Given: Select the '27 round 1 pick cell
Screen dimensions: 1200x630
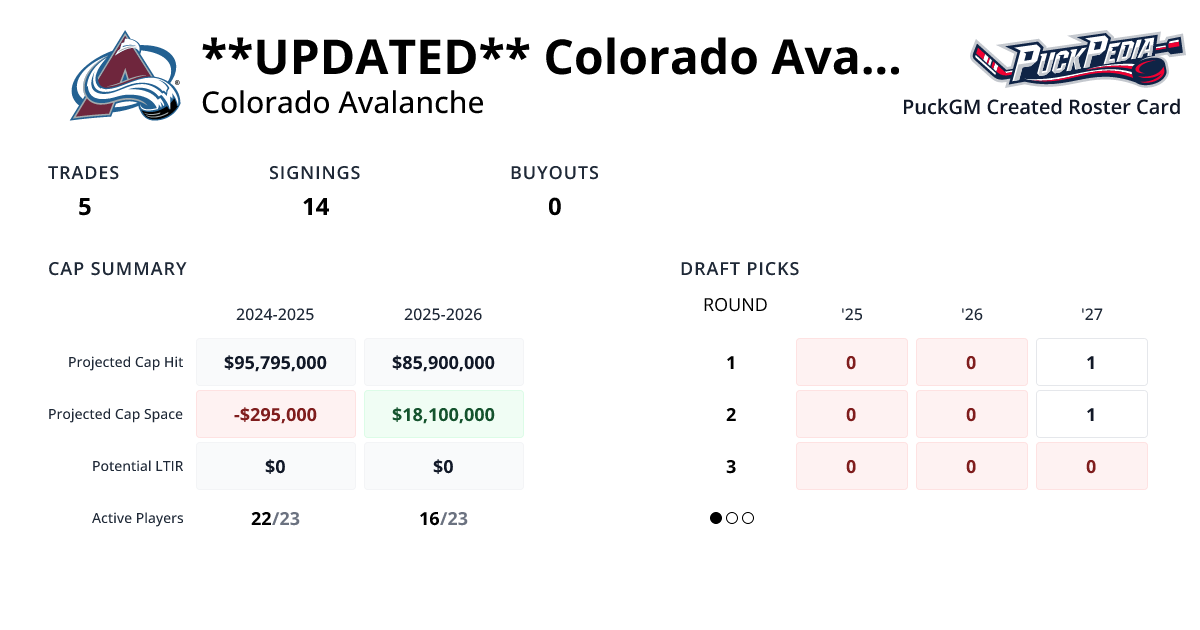Looking at the screenshot, I should [x=1091, y=361].
